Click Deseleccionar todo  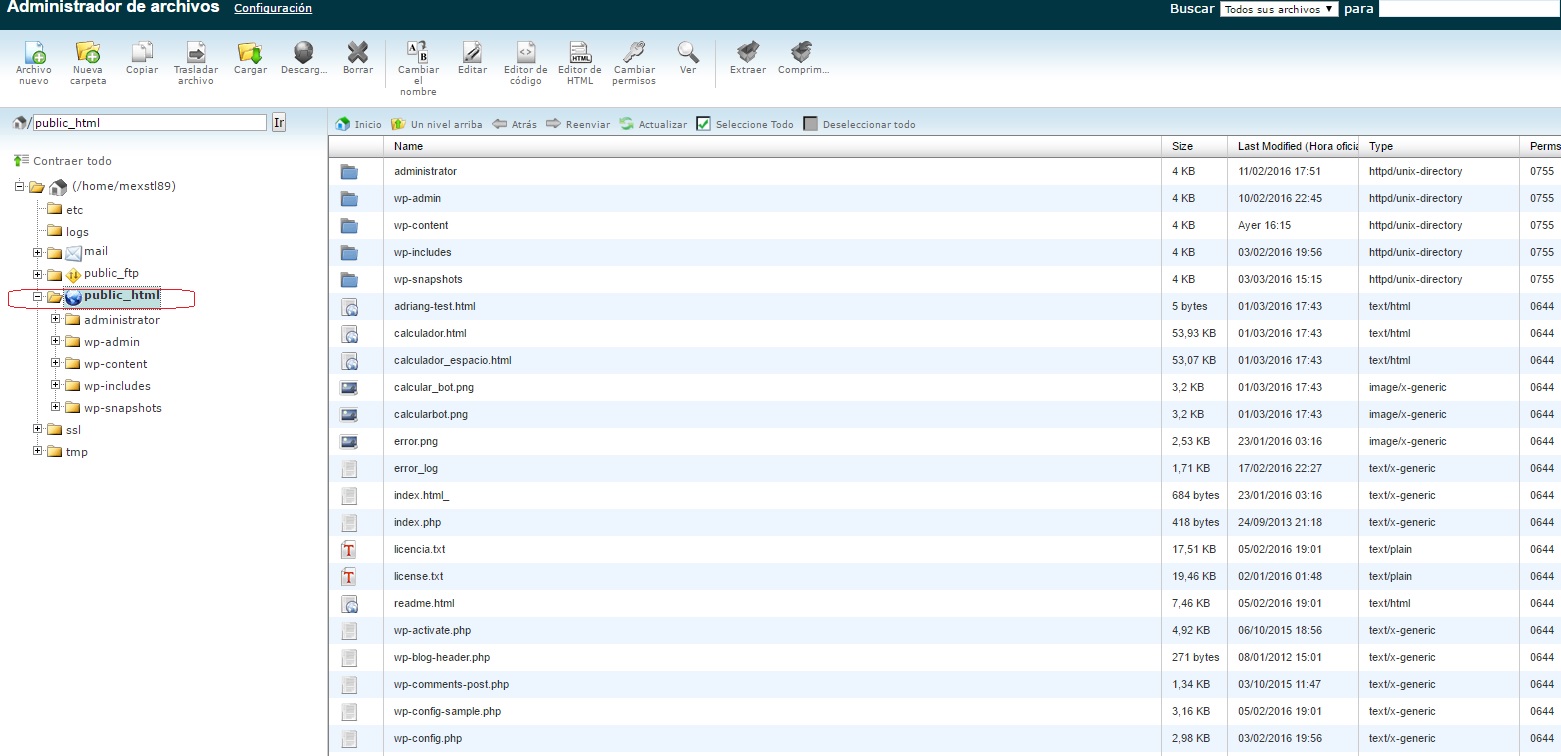click(859, 124)
